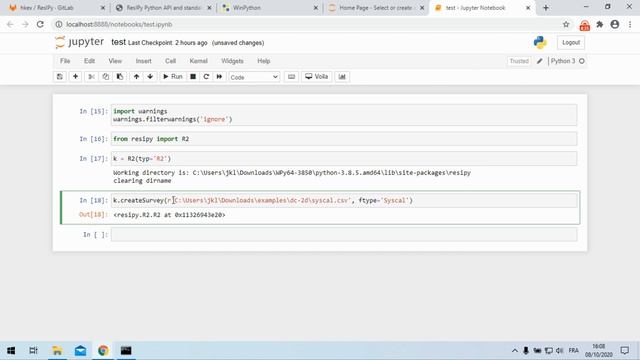
Task: Open a new browser tab
Action: [x=546, y=8]
